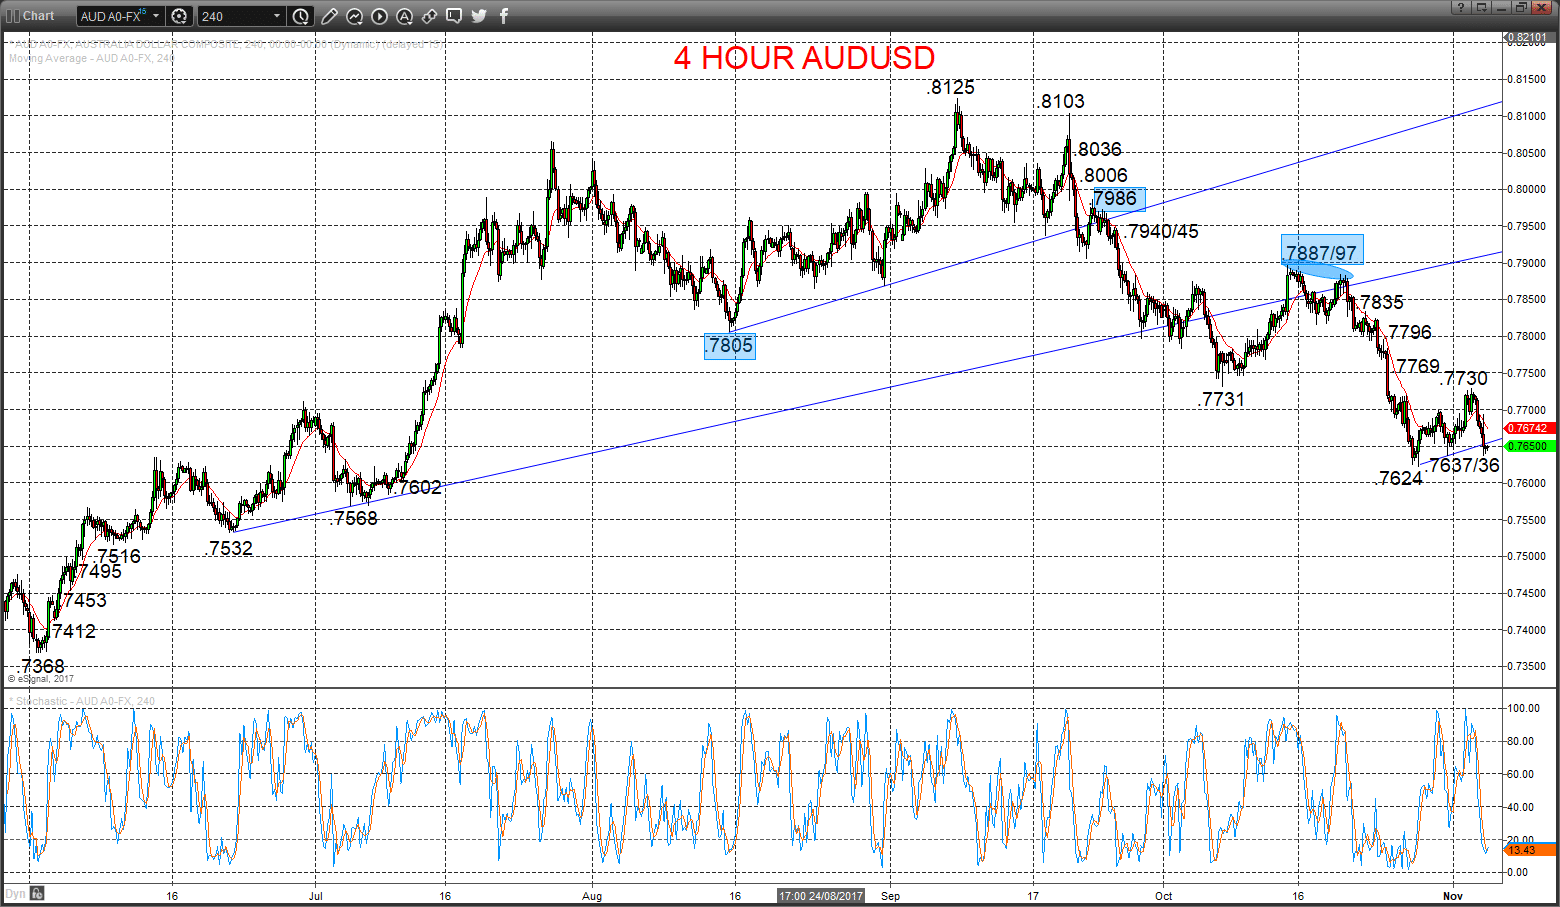Screen dimensions: 1560x907
Task: Open chart settings gear icon
Action: [x=180, y=16]
